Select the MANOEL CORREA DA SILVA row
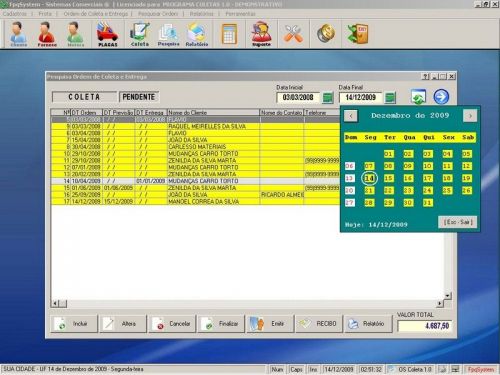Screen dimensions: 500x375 pyautogui.click(x=195, y=201)
